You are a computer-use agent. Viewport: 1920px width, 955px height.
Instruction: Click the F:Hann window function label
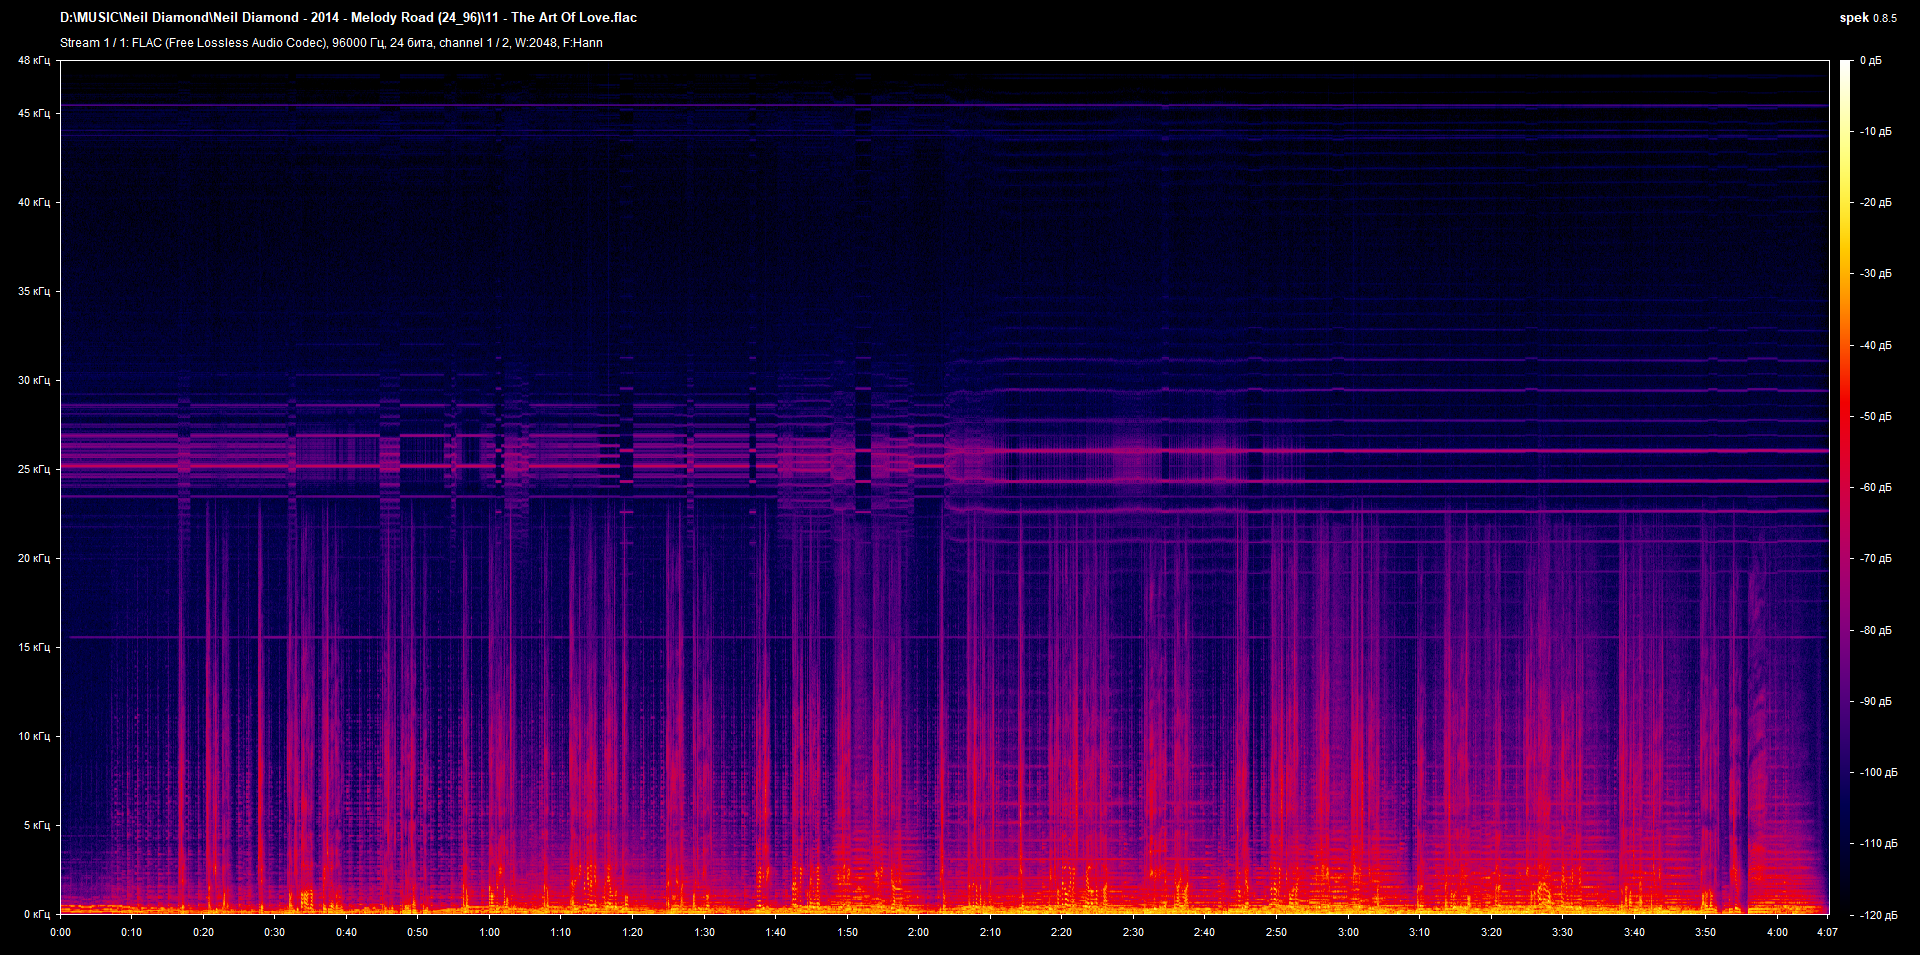(583, 43)
